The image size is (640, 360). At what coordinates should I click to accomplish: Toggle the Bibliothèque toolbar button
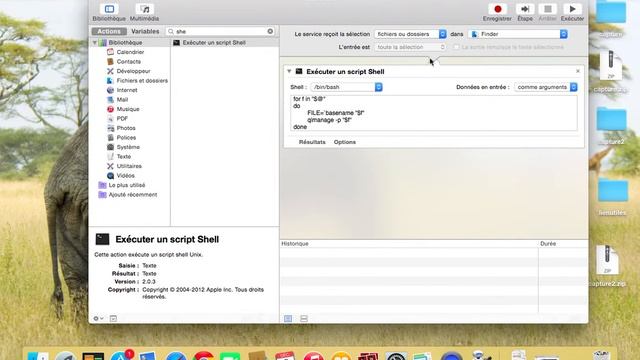pos(109,12)
